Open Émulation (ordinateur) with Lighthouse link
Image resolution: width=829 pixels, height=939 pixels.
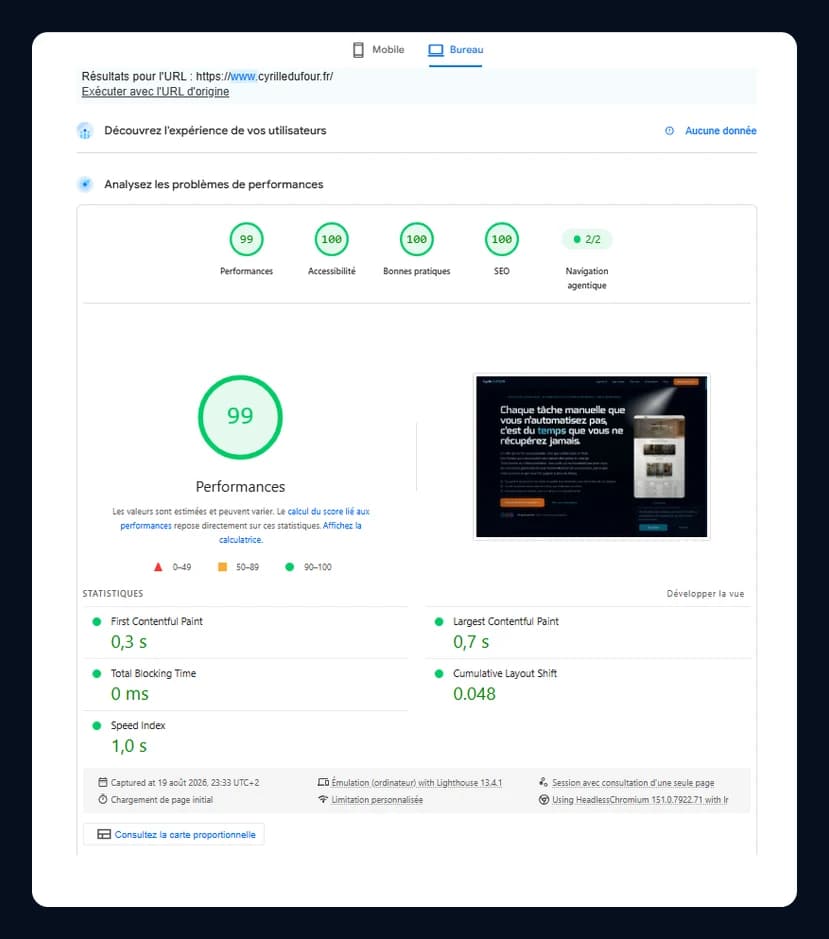[416, 783]
